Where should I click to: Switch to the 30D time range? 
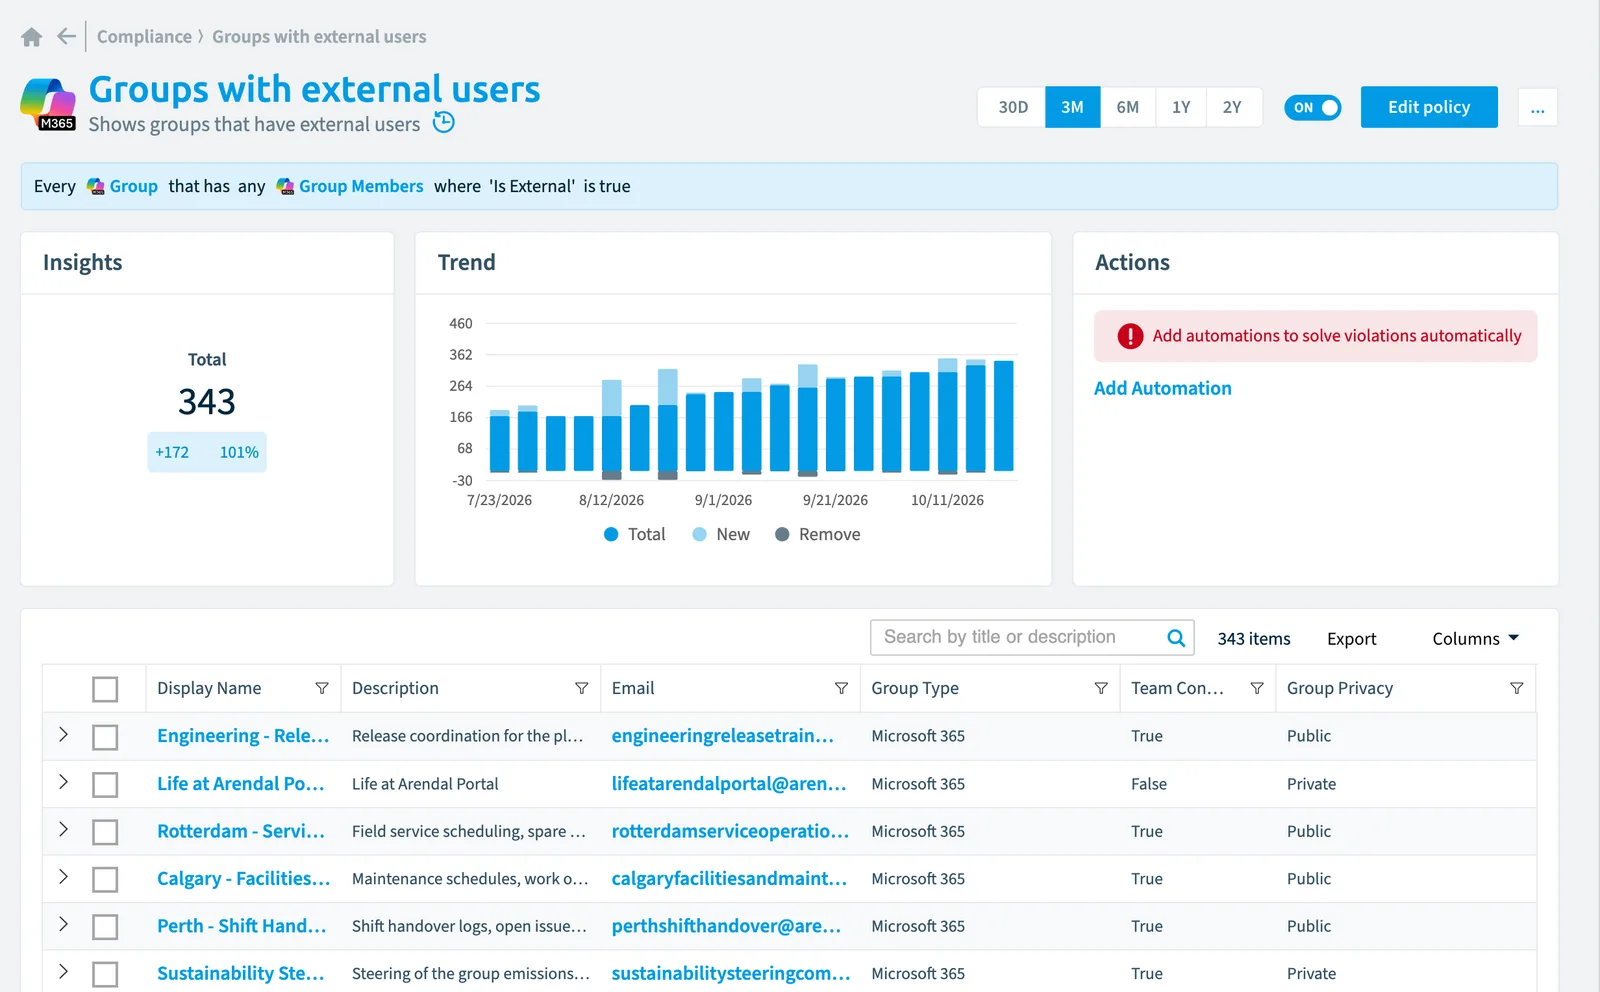[1012, 107]
